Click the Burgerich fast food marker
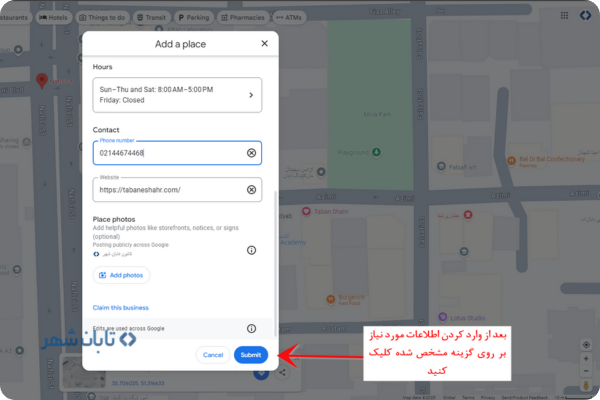Screen dimensions: 600x400 331,299
